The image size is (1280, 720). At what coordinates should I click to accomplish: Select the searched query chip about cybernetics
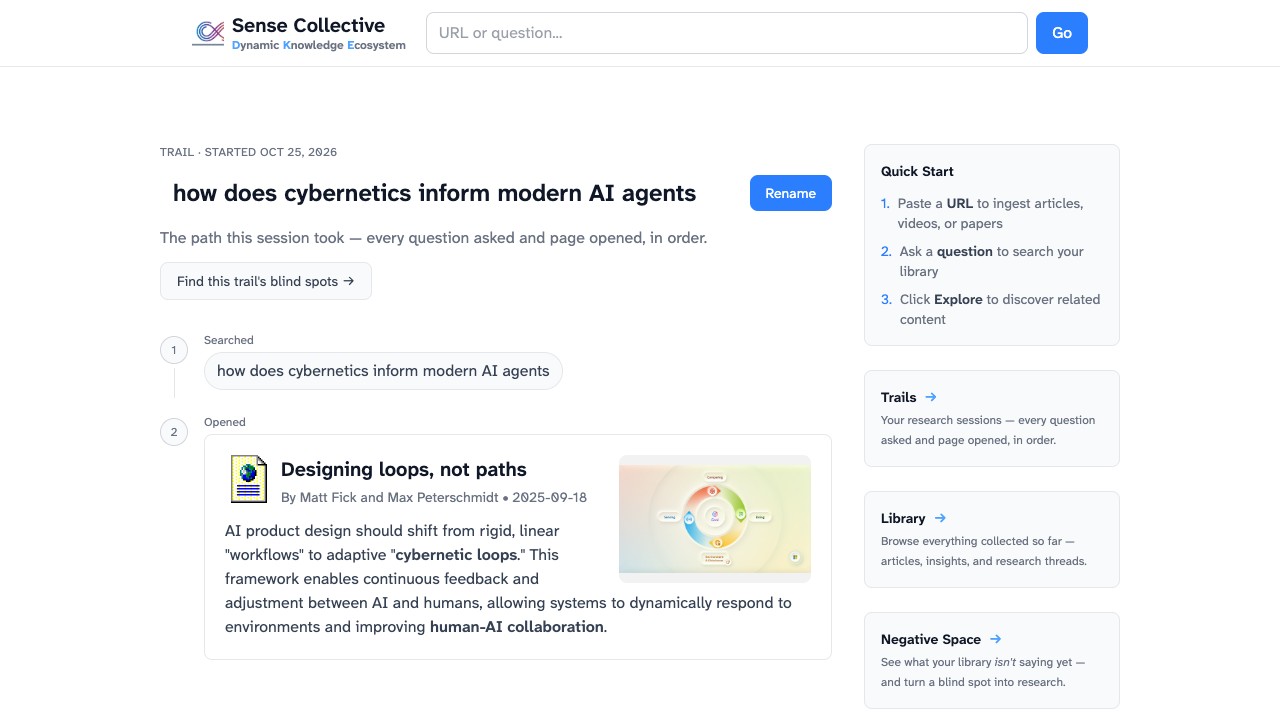383,371
